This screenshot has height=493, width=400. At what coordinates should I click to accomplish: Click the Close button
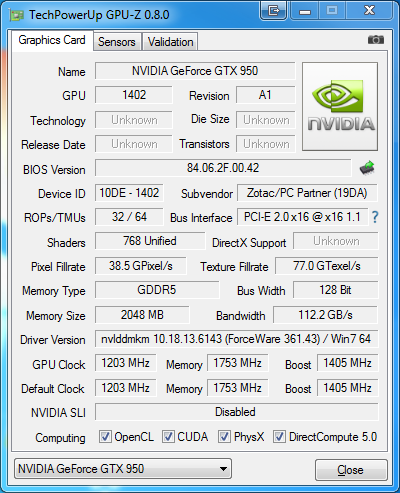coord(351,470)
